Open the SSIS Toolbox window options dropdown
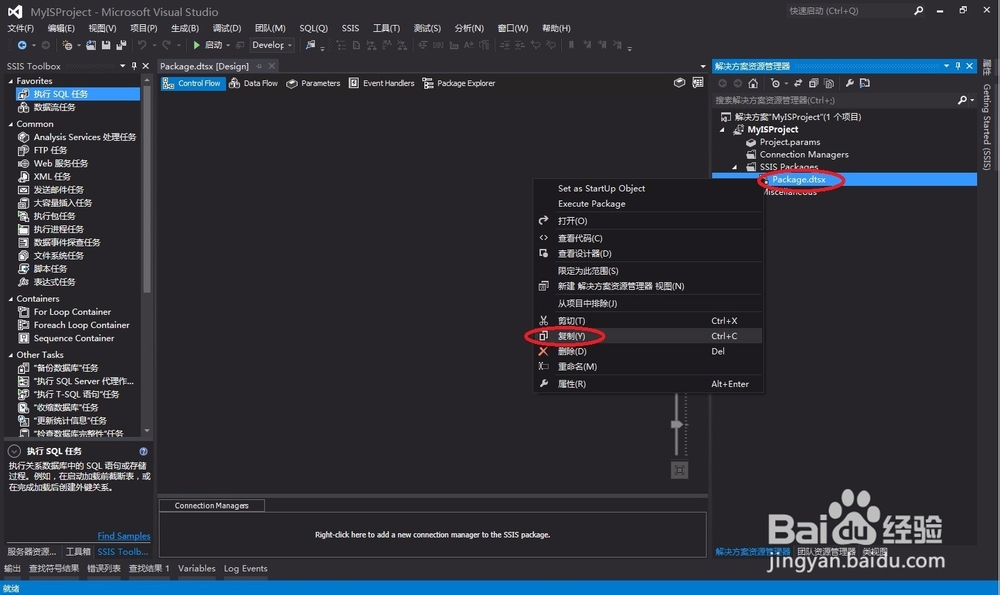 [122, 66]
